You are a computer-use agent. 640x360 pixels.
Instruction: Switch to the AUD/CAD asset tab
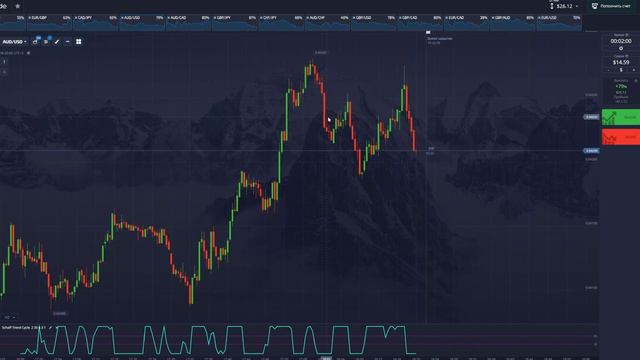click(188, 23)
